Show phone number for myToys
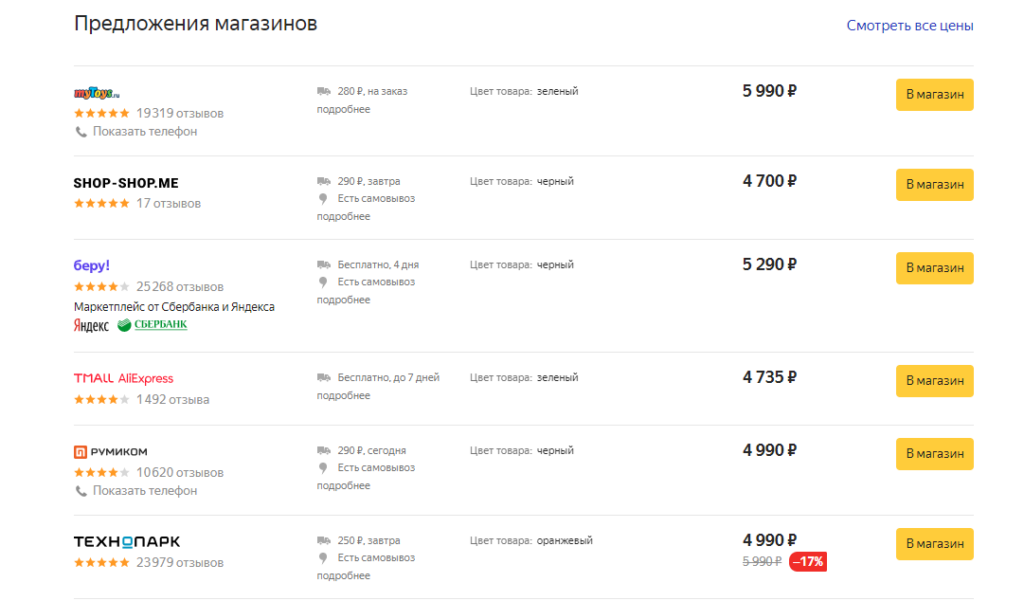The image size is (1024, 601). (x=144, y=131)
